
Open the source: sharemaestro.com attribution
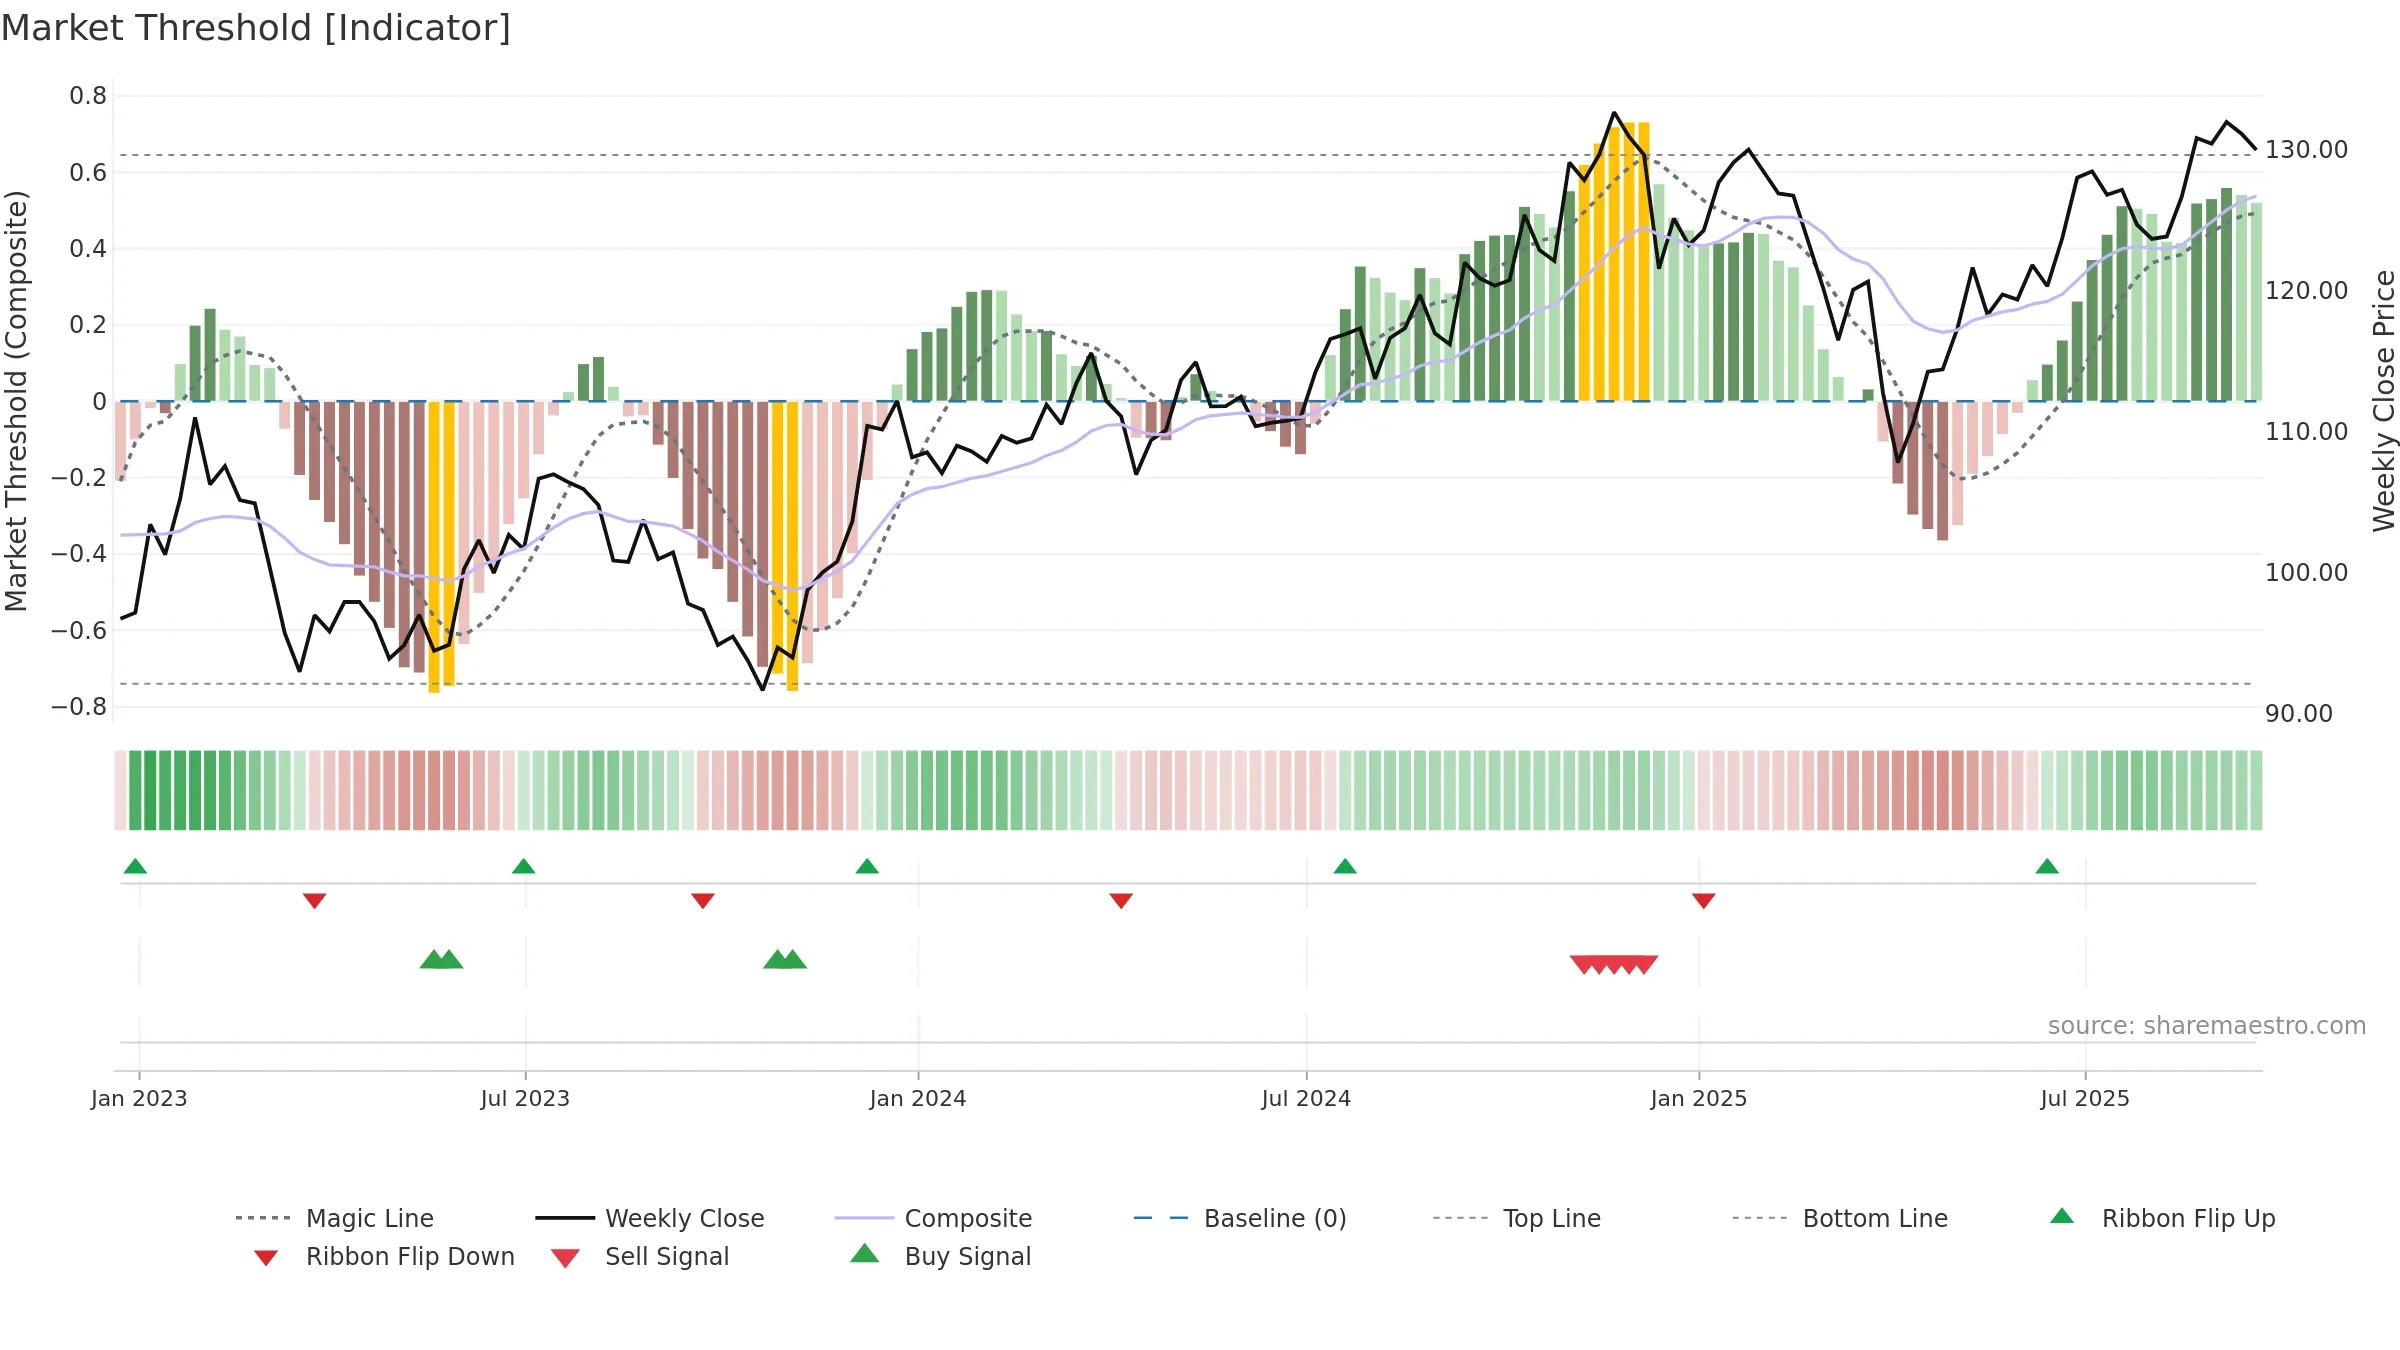point(2207,1026)
